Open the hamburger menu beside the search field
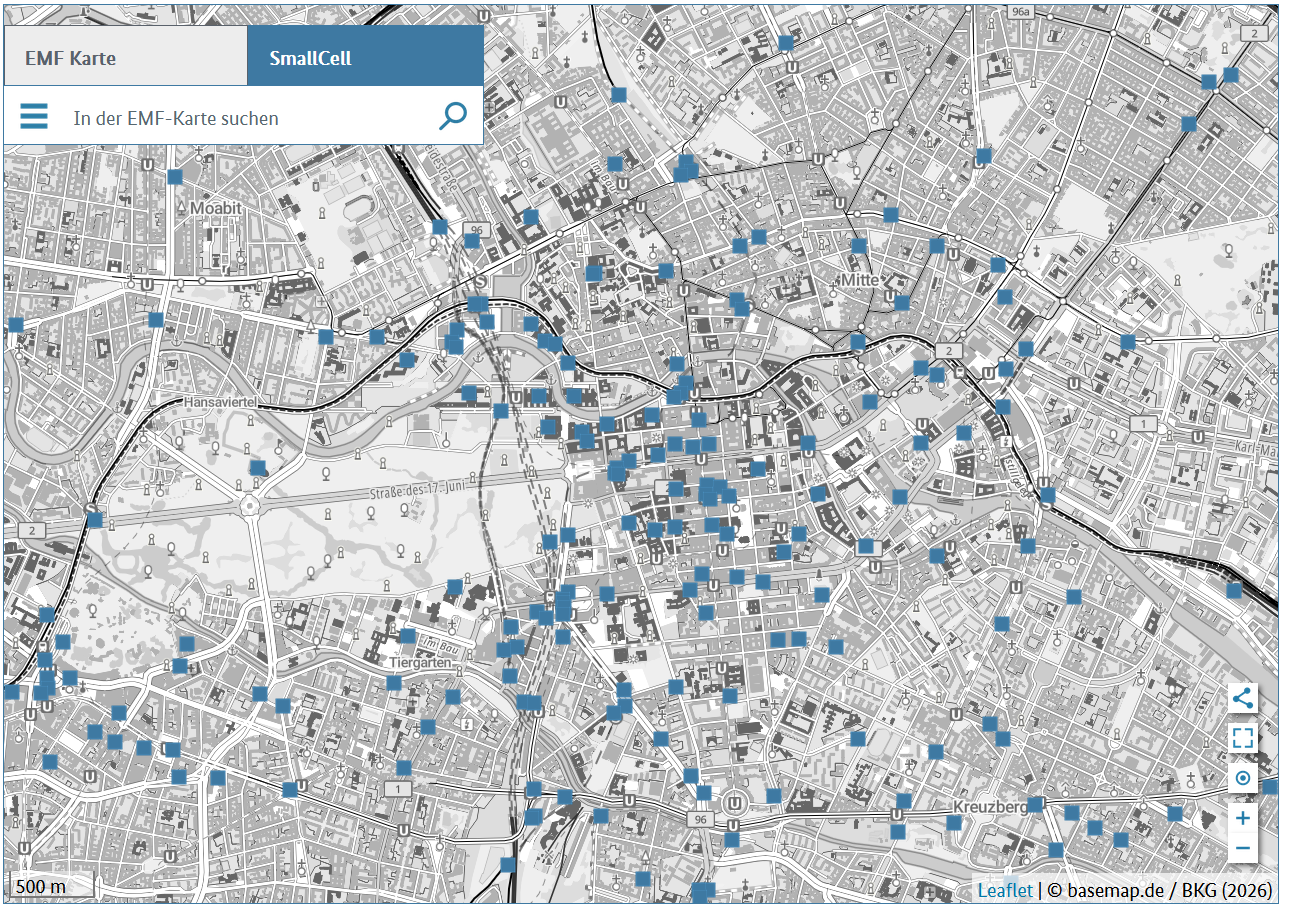Image resolution: width=1289 pixels, height=912 pixels. pos(34,117)
